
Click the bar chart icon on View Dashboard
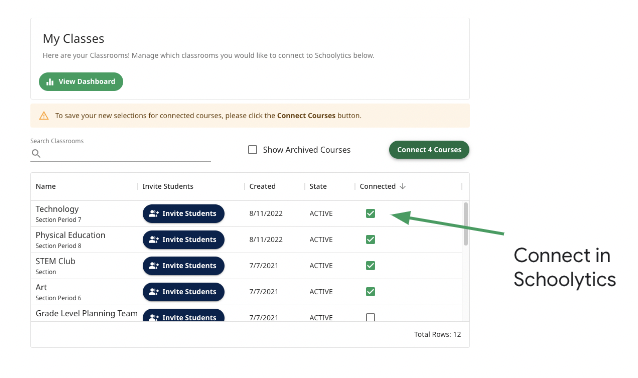point(50,82)
